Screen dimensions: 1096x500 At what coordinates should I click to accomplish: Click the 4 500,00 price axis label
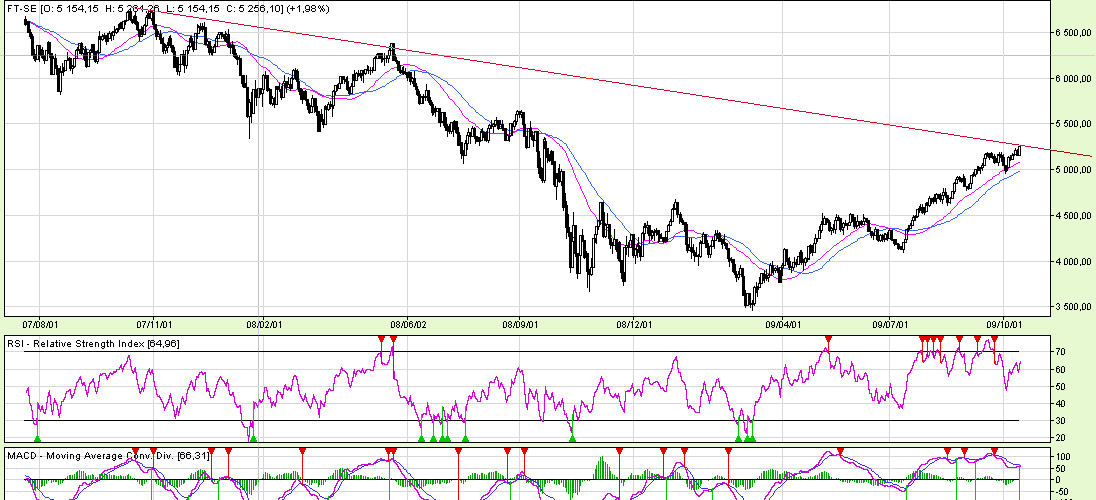[x=1072, y=216]
